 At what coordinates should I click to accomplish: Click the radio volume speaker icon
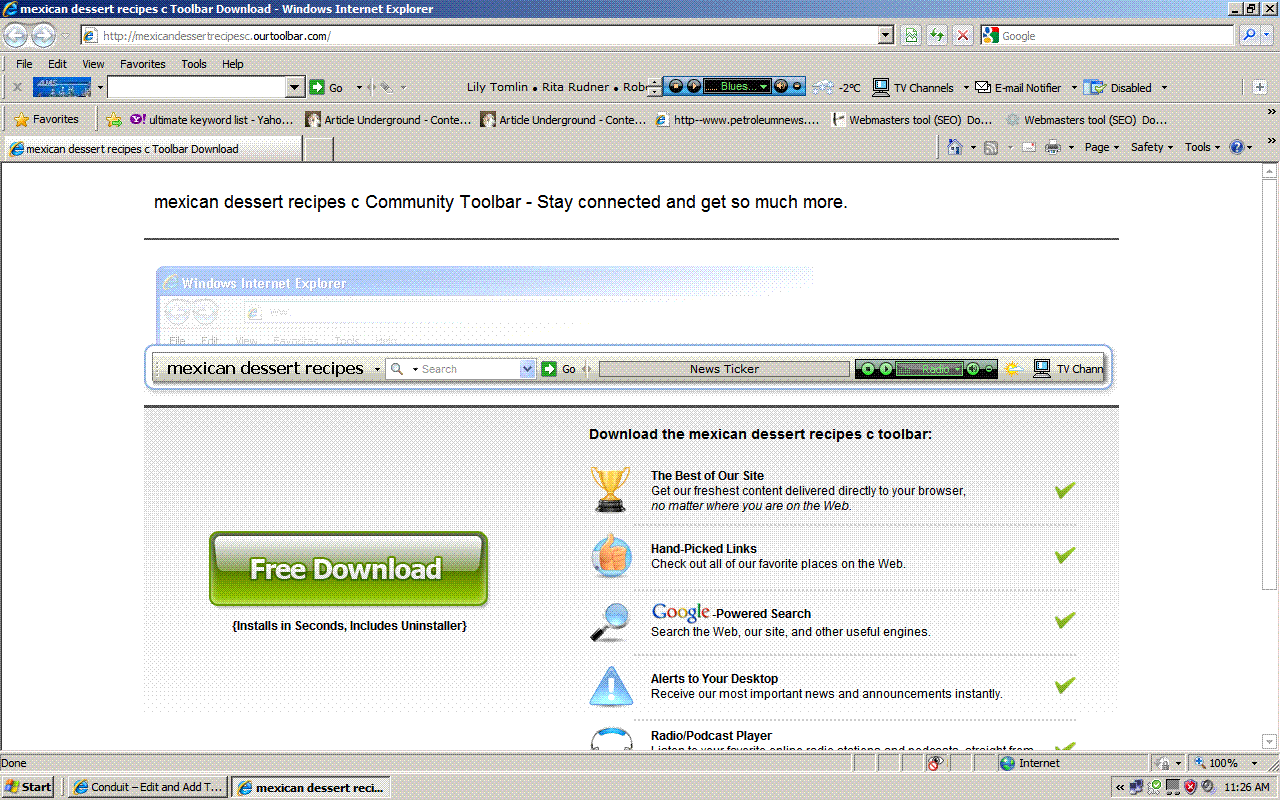(x=780, y=87)
